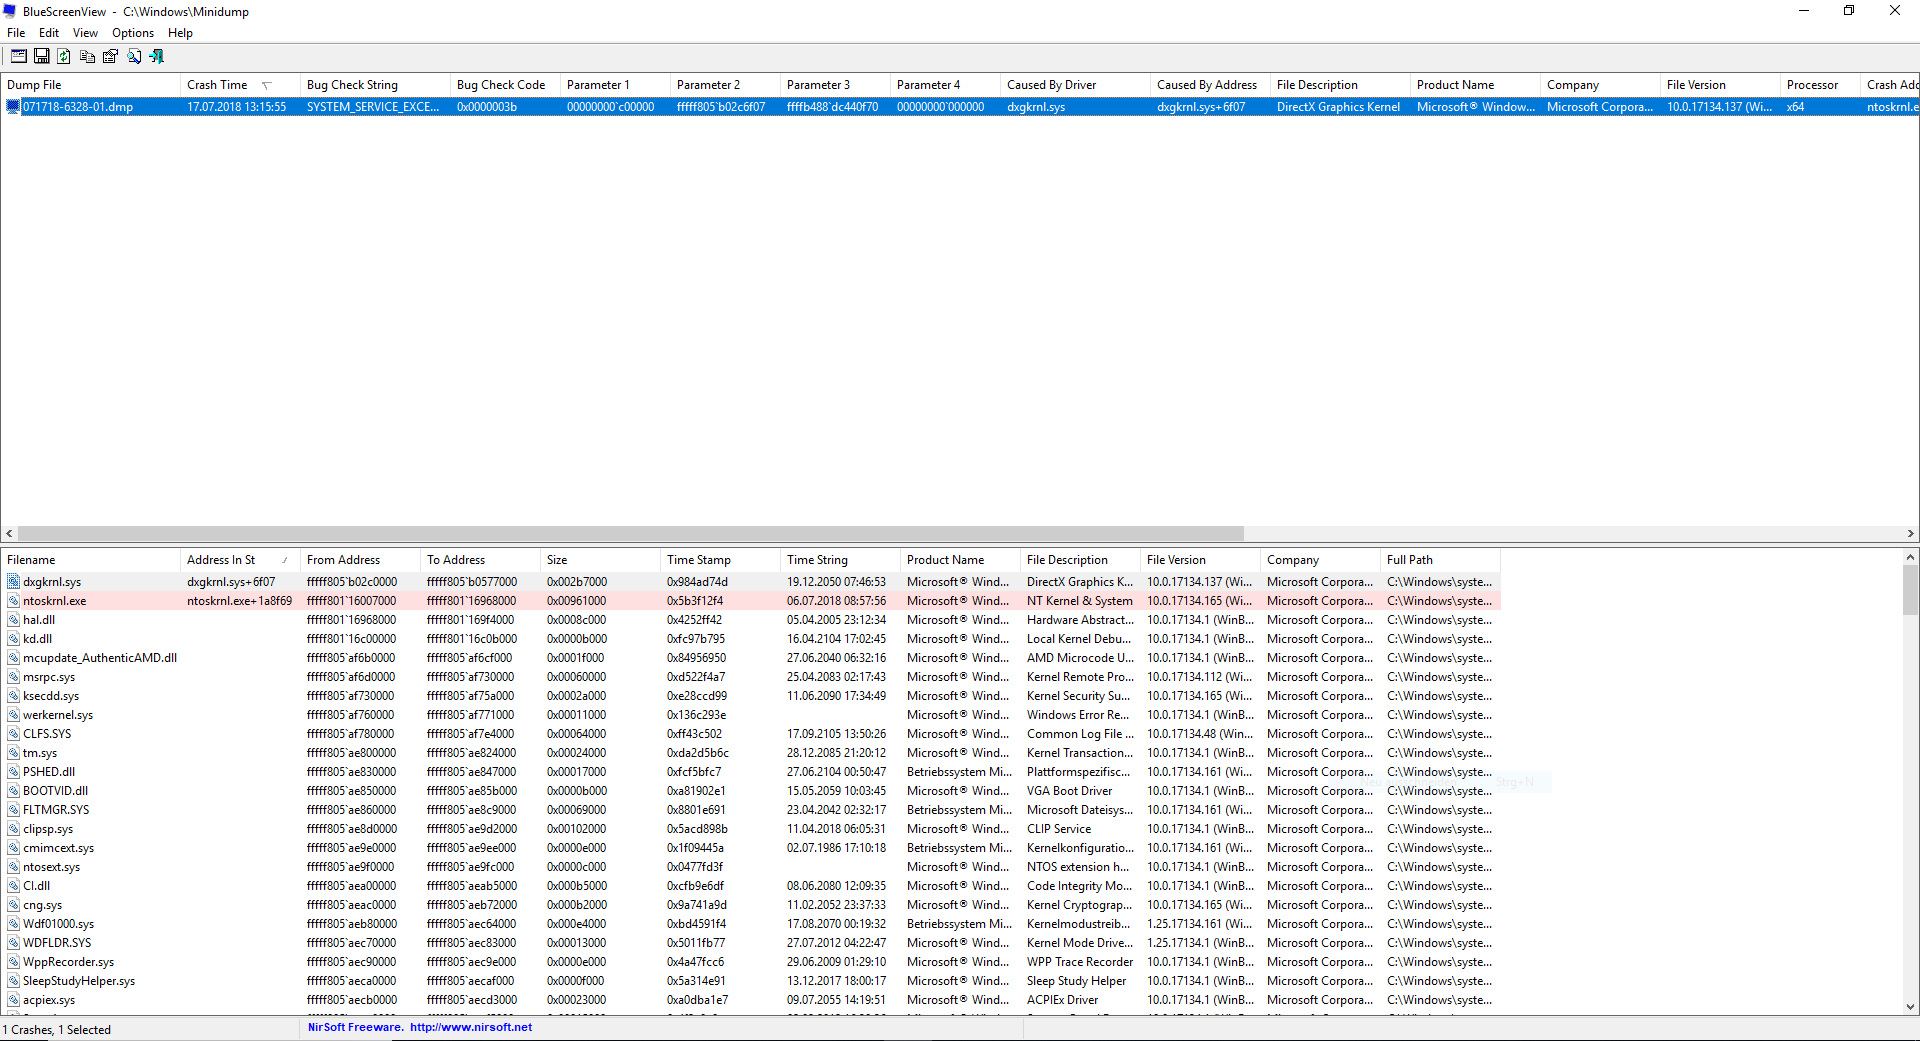Sort crashes by Dump File column header
Image resolution: width=1920 pixels, height=1041 pixels.
pos(90,85)
